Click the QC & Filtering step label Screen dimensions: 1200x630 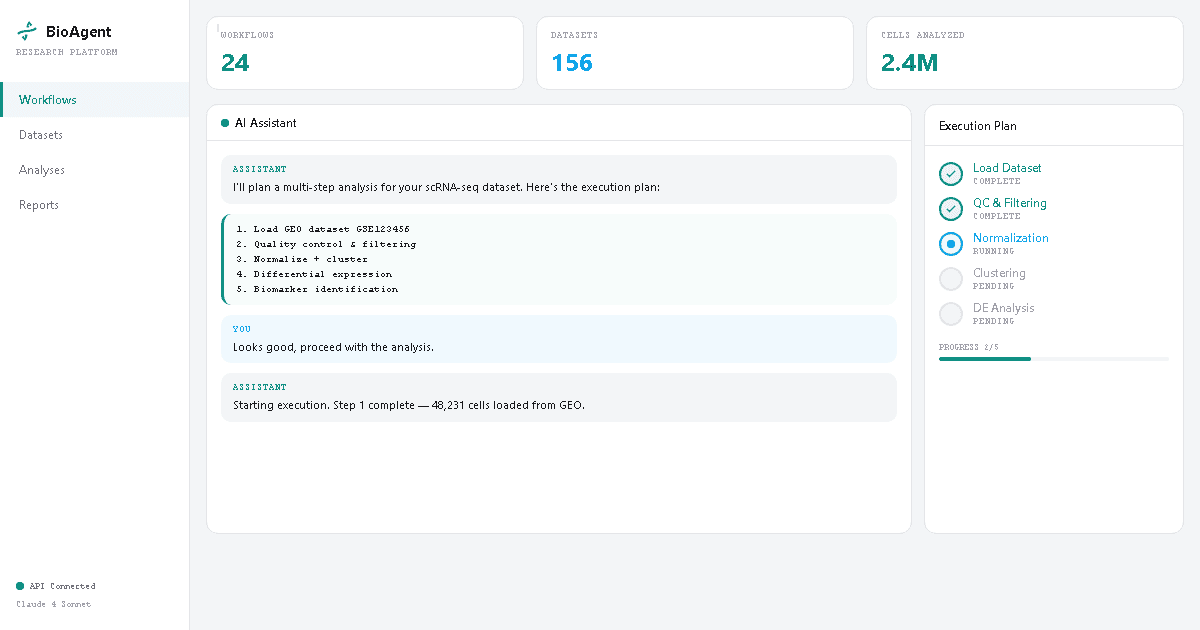pos(1010,202)
